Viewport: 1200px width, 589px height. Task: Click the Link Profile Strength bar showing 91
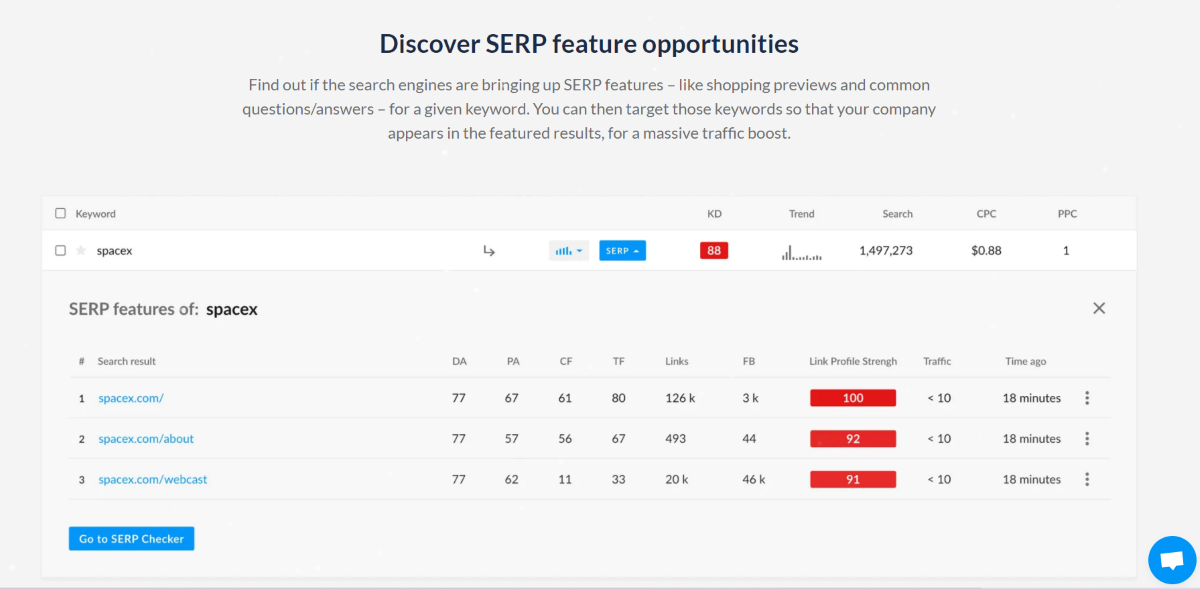pos(853,479)
